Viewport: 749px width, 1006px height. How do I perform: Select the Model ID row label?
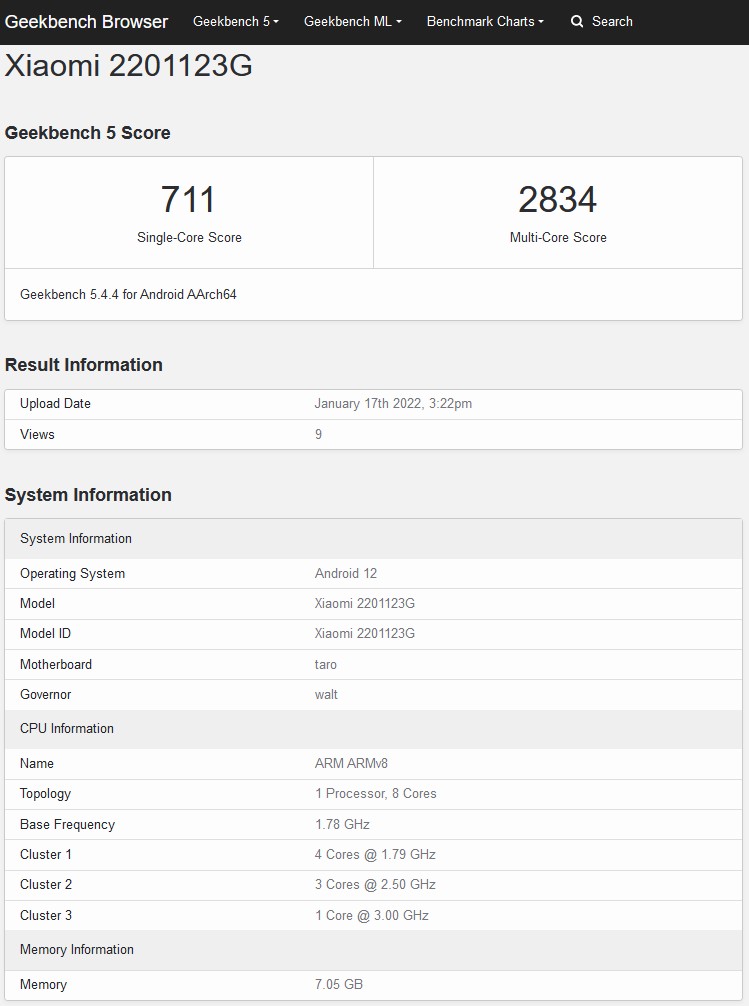(x=46, y=634)
